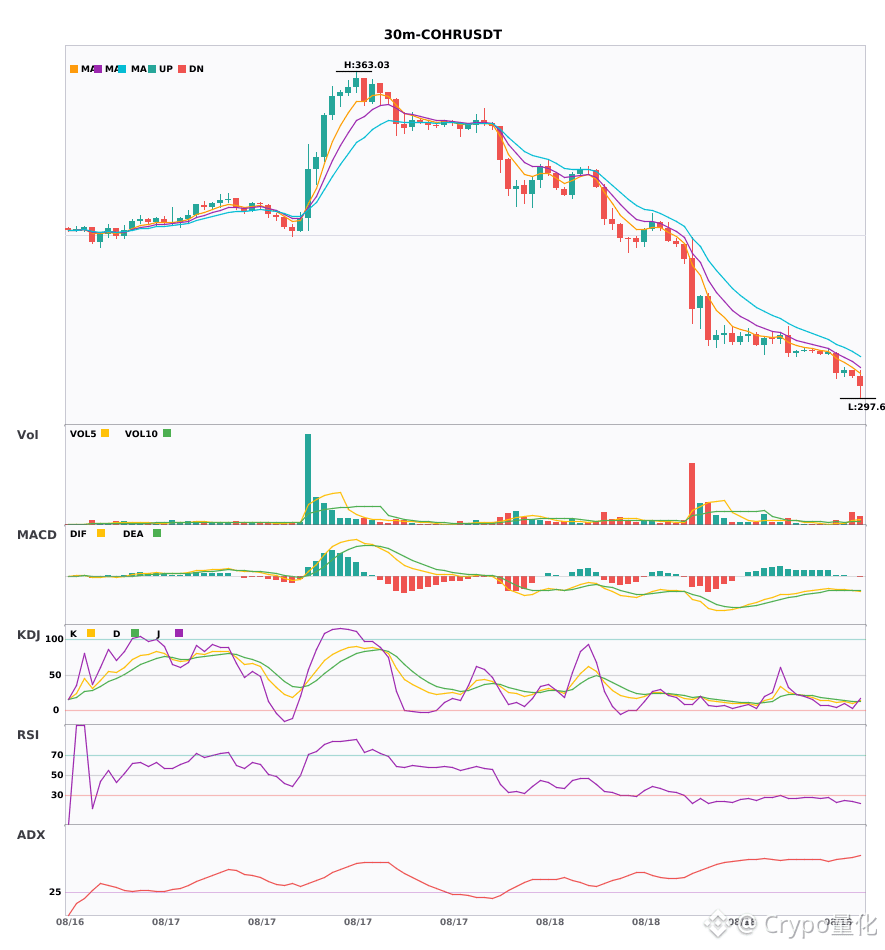Select the chart title 30m-COHRUSDT
The width and height of the screenshot is (885, 950).
tap(443, 35)
